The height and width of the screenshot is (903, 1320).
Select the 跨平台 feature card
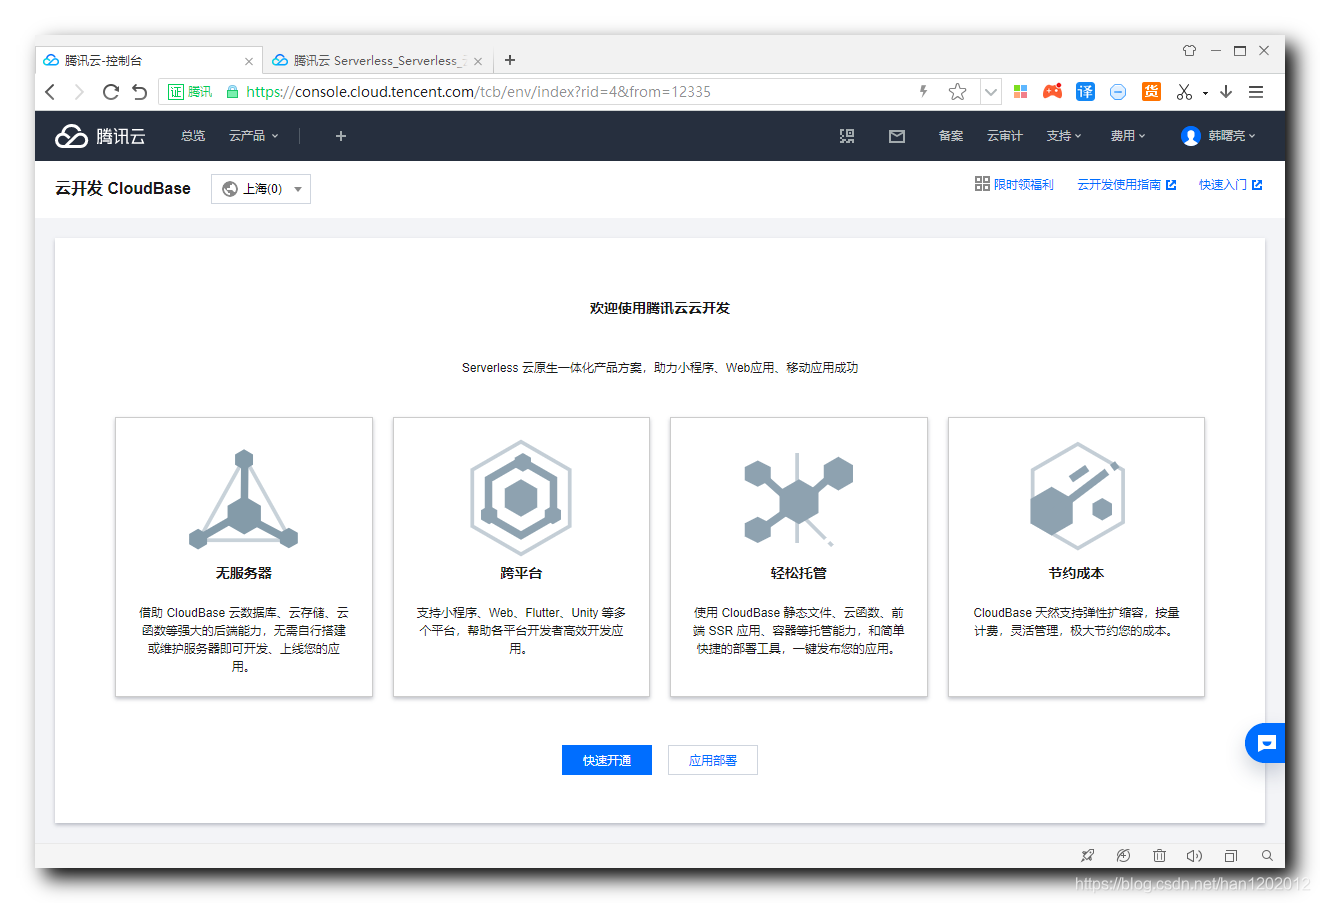521,557
